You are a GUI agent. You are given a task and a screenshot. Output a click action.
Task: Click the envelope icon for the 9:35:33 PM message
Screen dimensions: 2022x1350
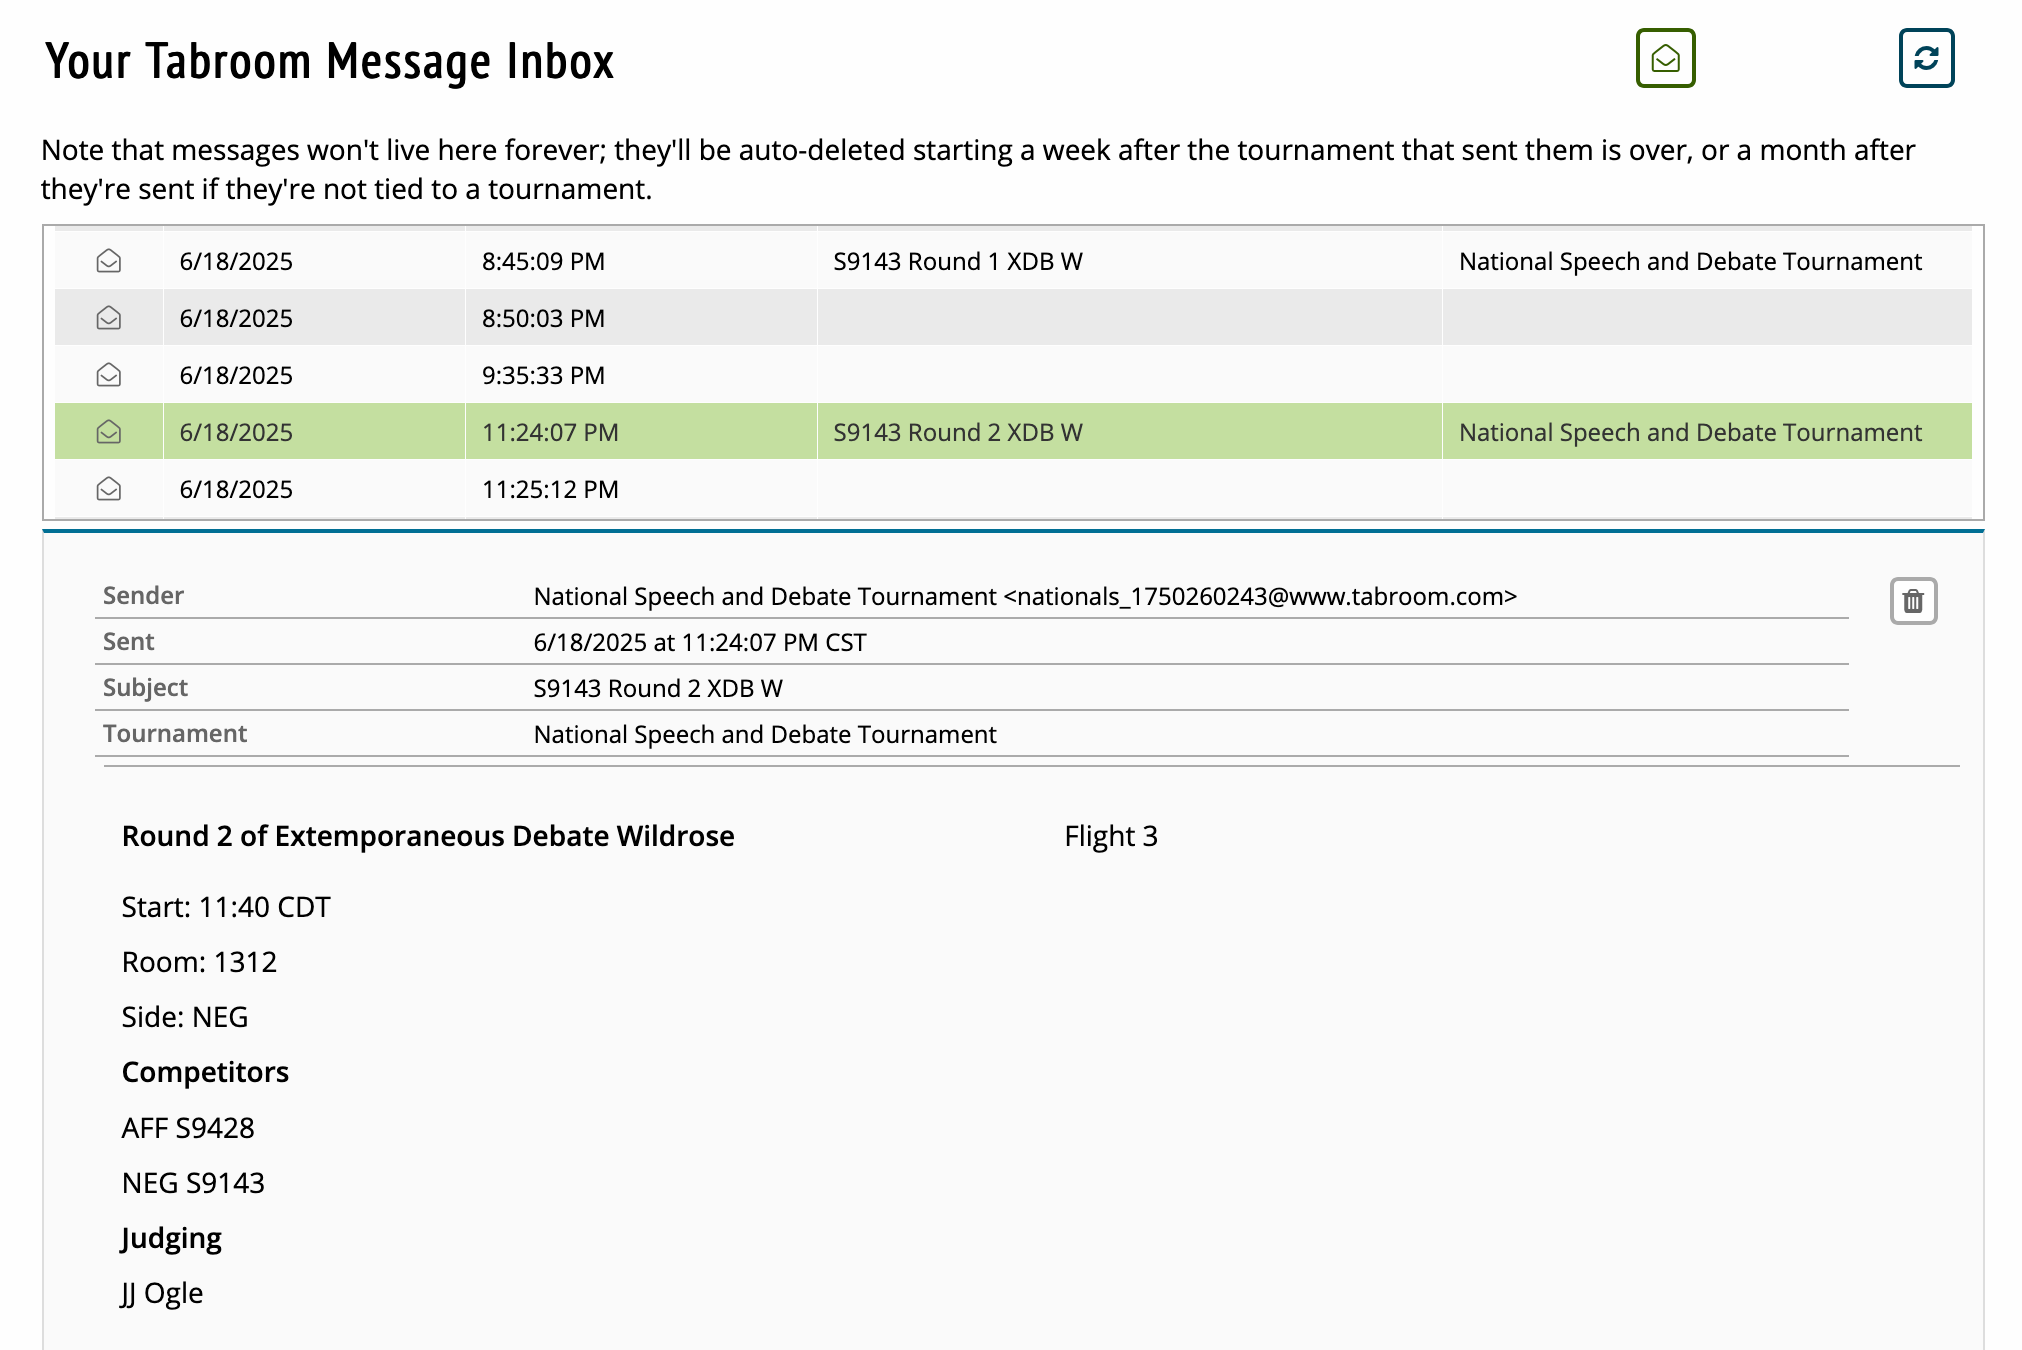tap(109, 375)
